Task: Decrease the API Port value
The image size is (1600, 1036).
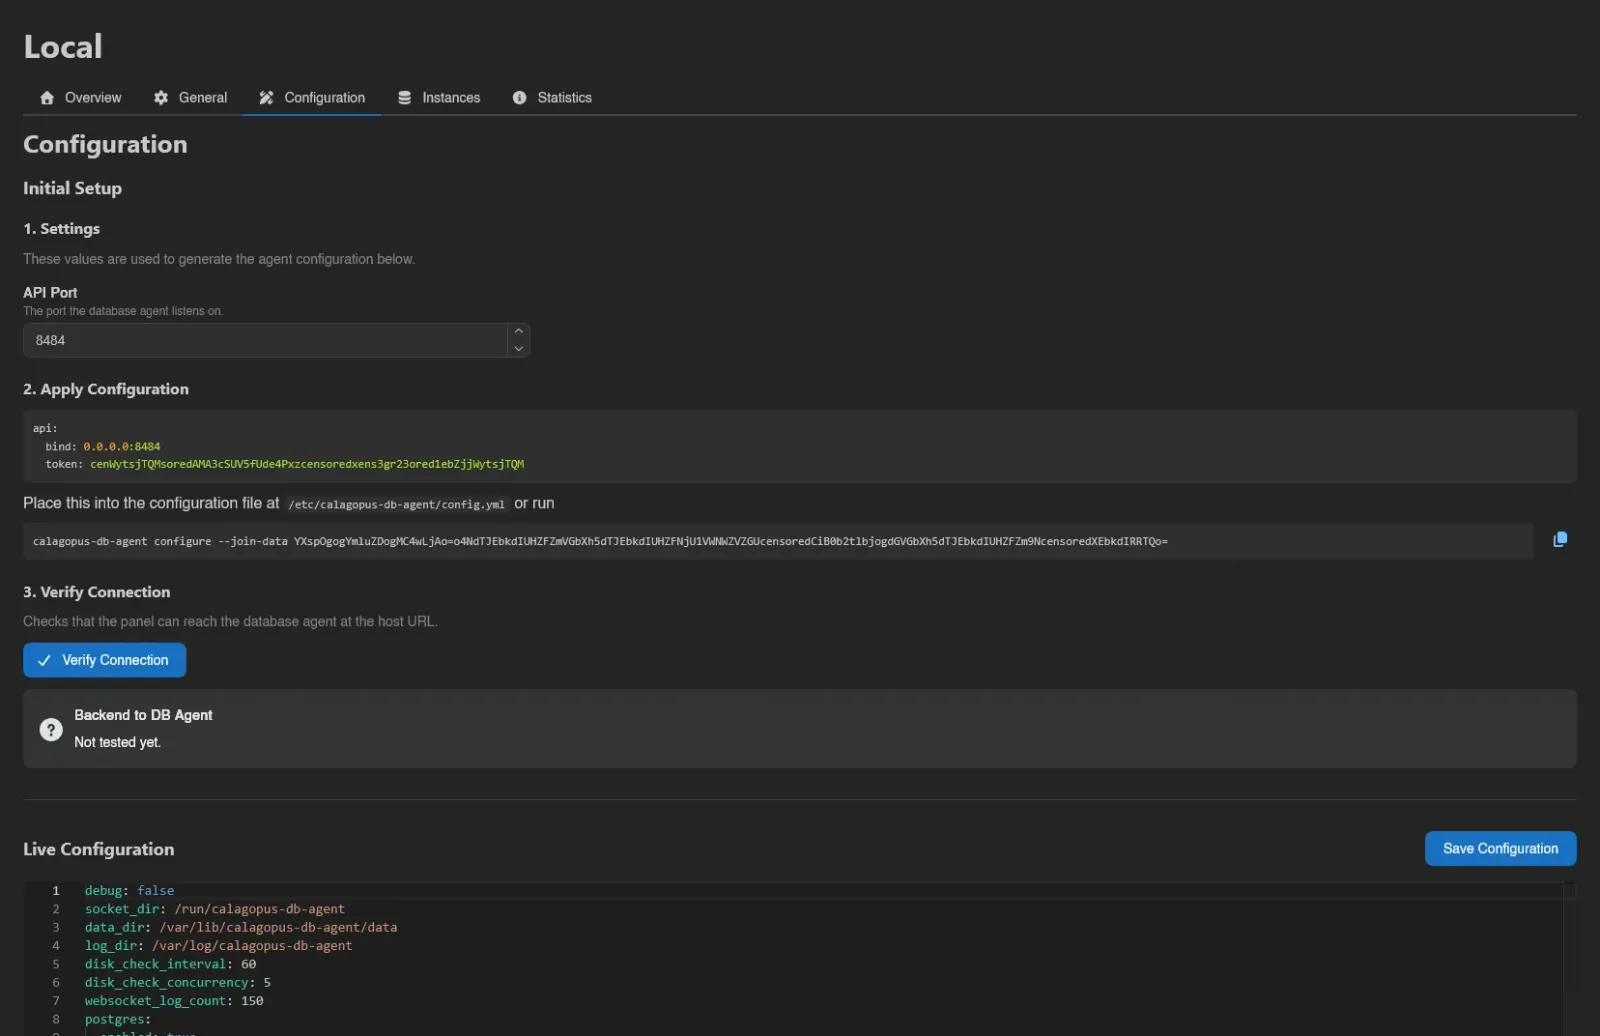Action: pyautogui.click(x=518, y=349)
